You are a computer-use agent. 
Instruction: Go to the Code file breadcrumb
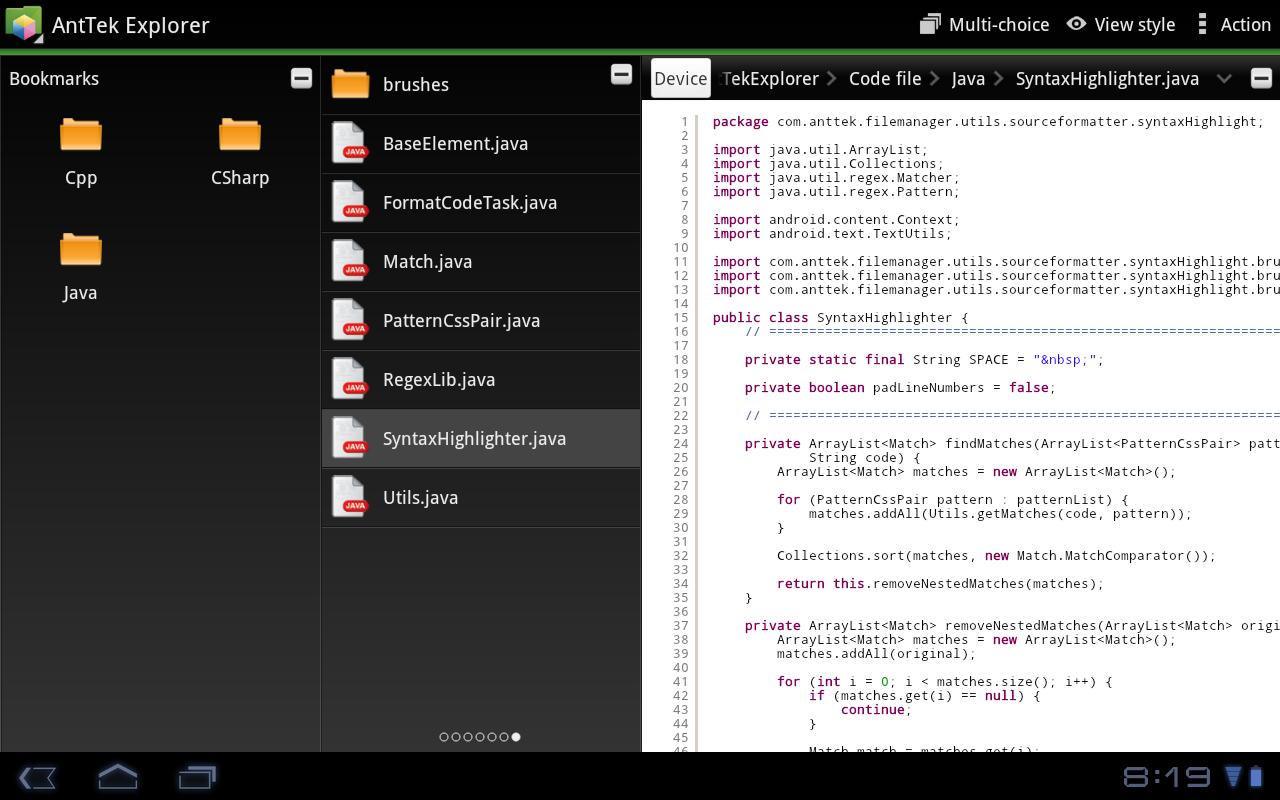click(x=884, y=78)
